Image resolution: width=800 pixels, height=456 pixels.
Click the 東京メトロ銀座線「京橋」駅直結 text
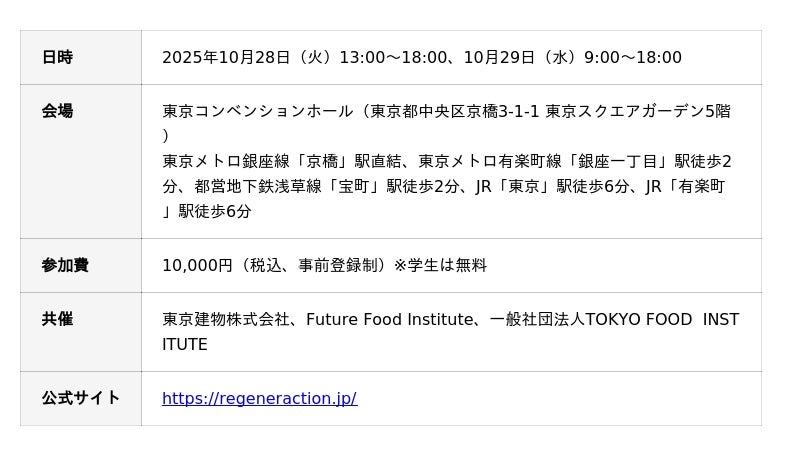coord(286,161)
